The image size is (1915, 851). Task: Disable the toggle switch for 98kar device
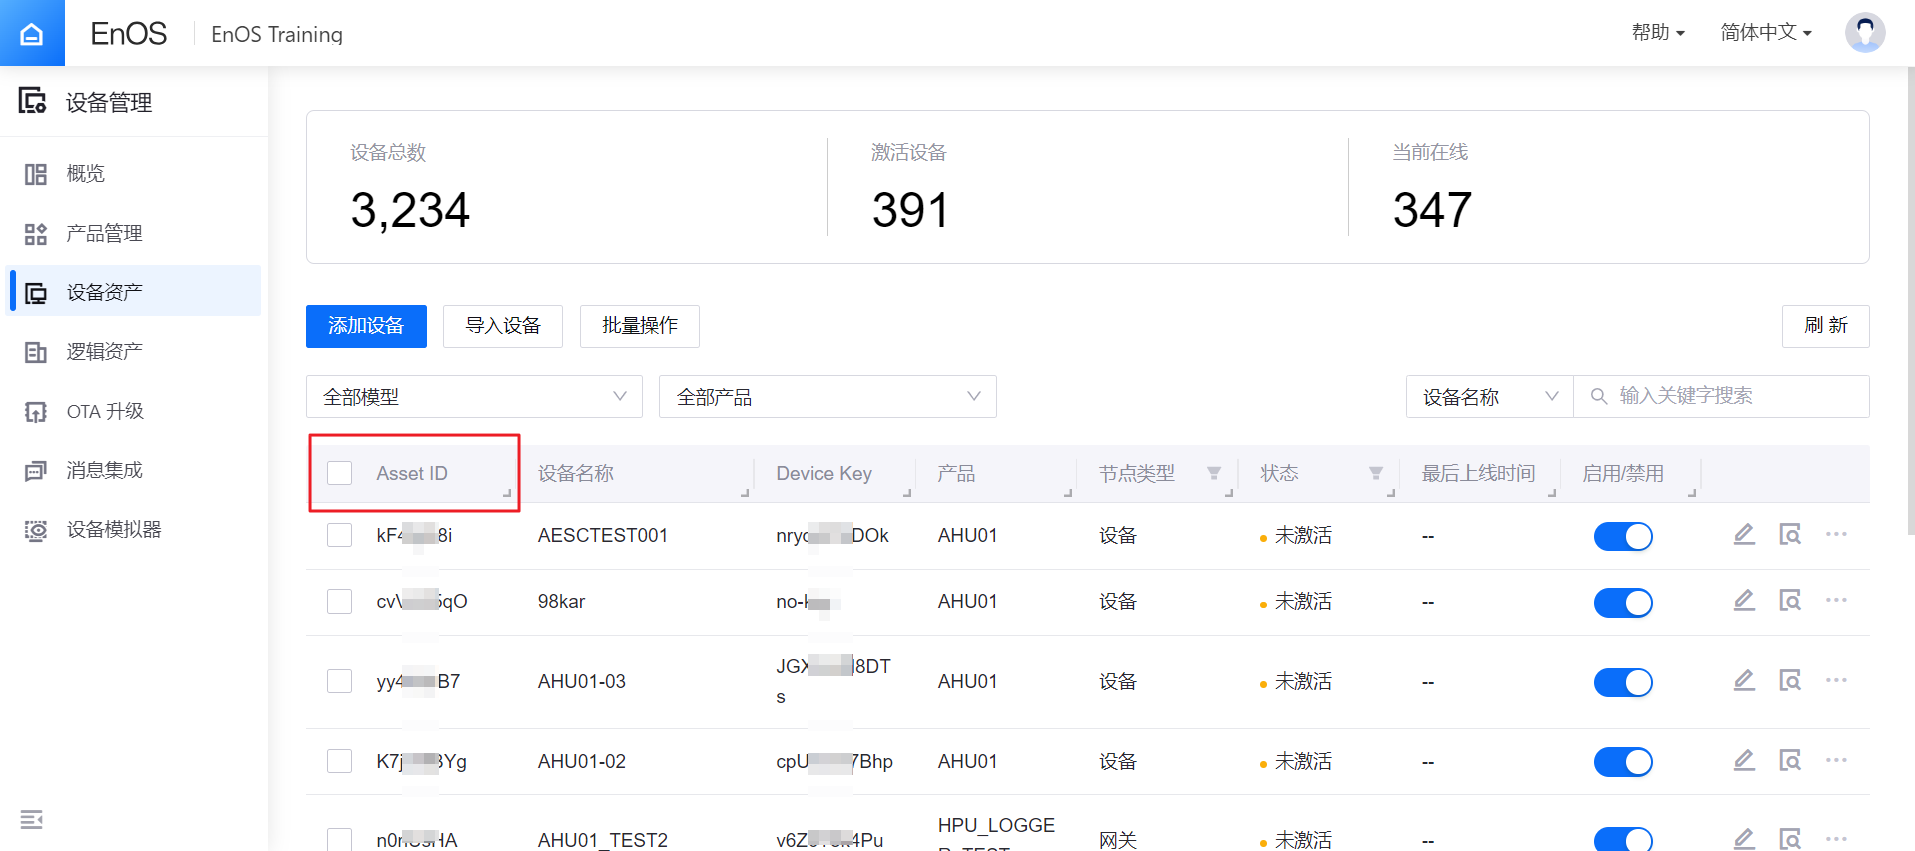(x=1623, y=603)
